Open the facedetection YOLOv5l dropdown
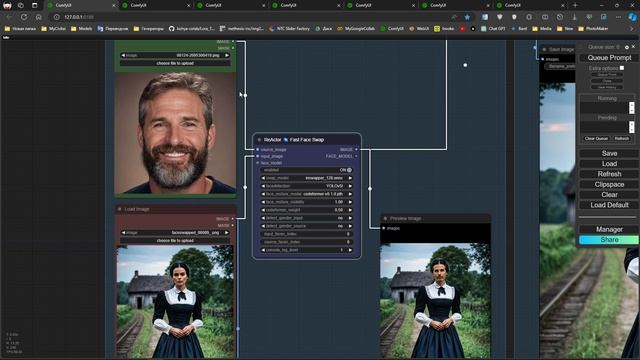Image resolution: width=640 pixels, height=360 pixels. click(x=307, y=186)
